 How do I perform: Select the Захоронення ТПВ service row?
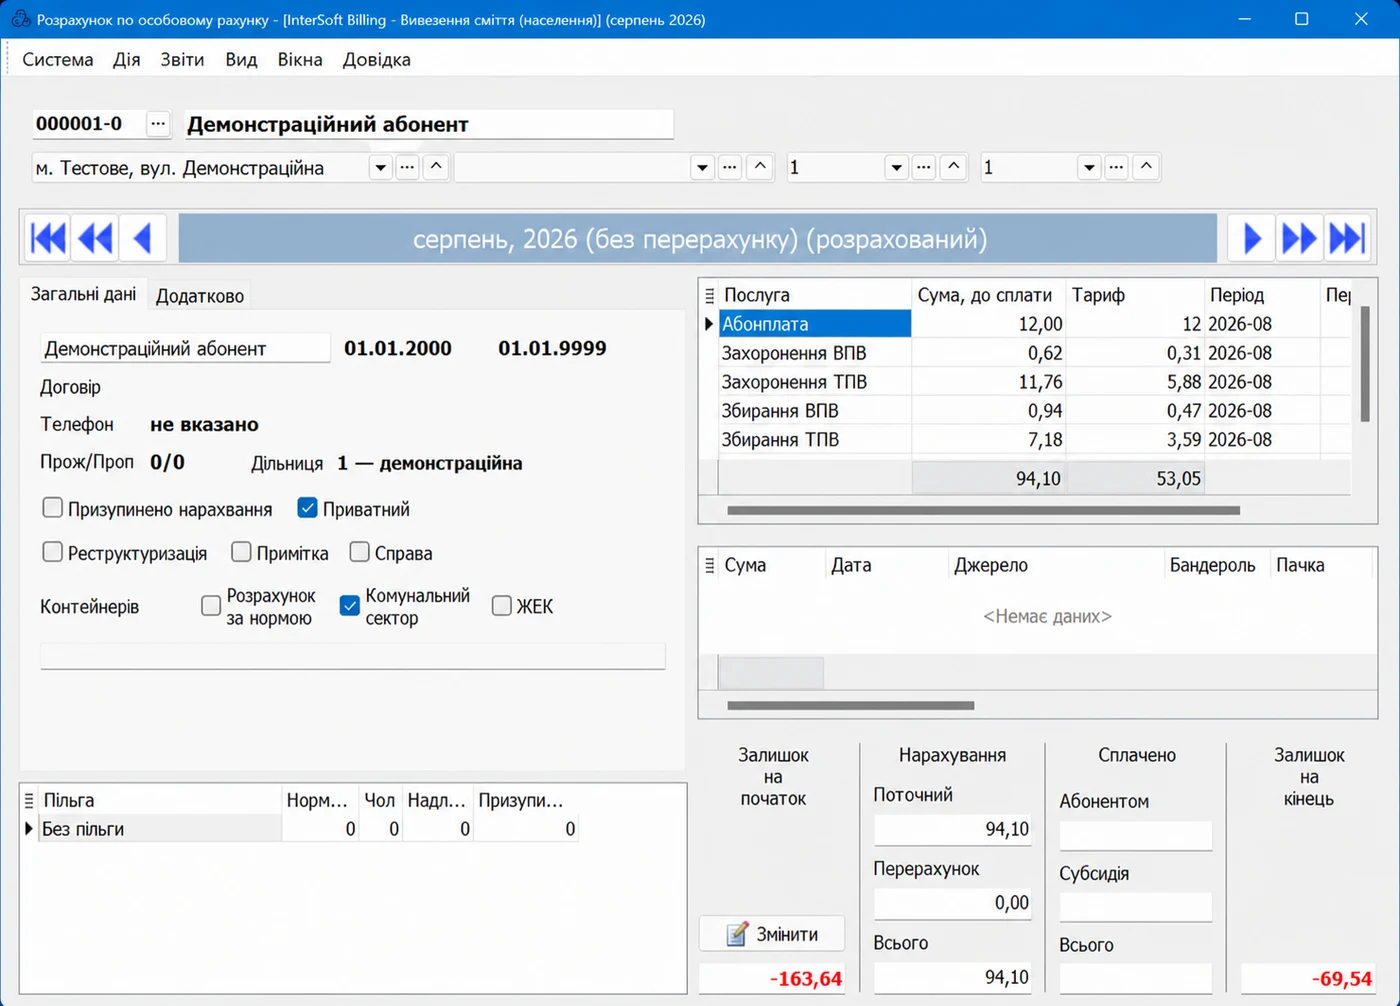point(1035,382)
